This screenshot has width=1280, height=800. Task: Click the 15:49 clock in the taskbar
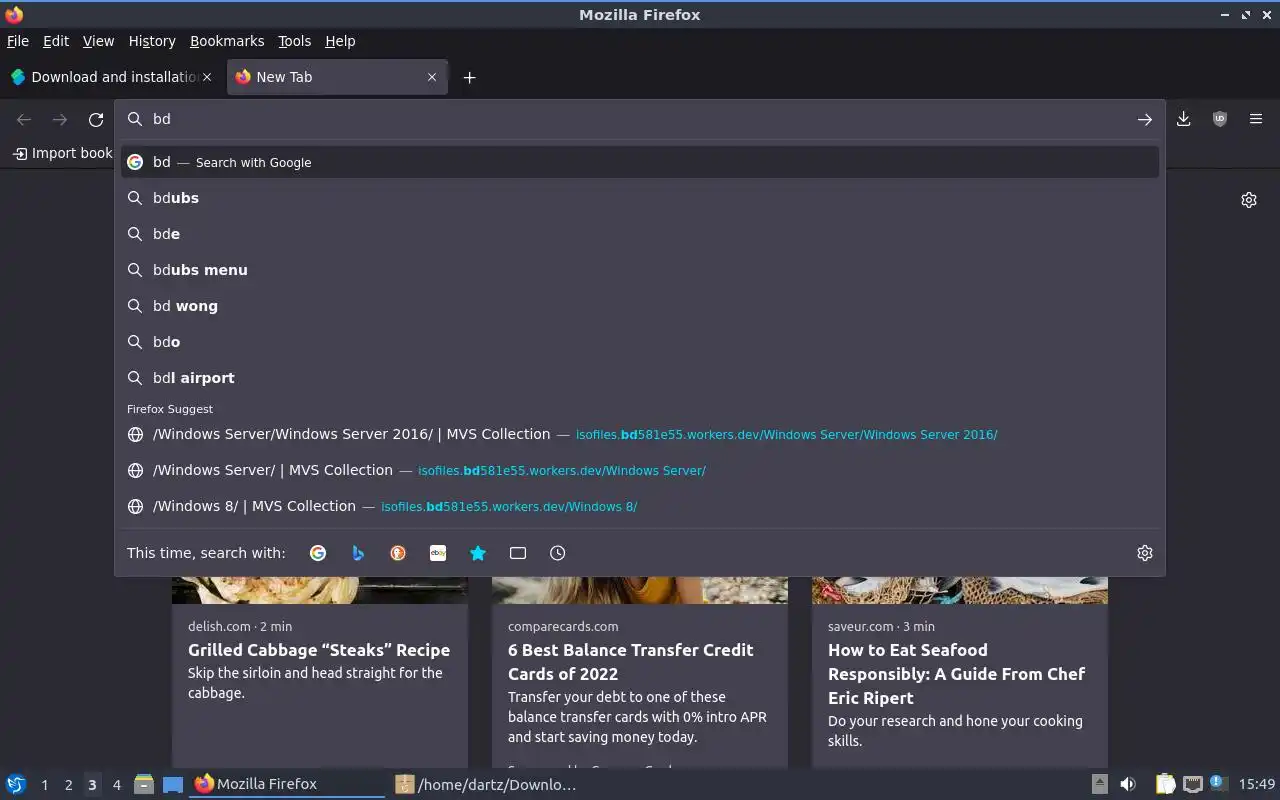[1257, 784]
